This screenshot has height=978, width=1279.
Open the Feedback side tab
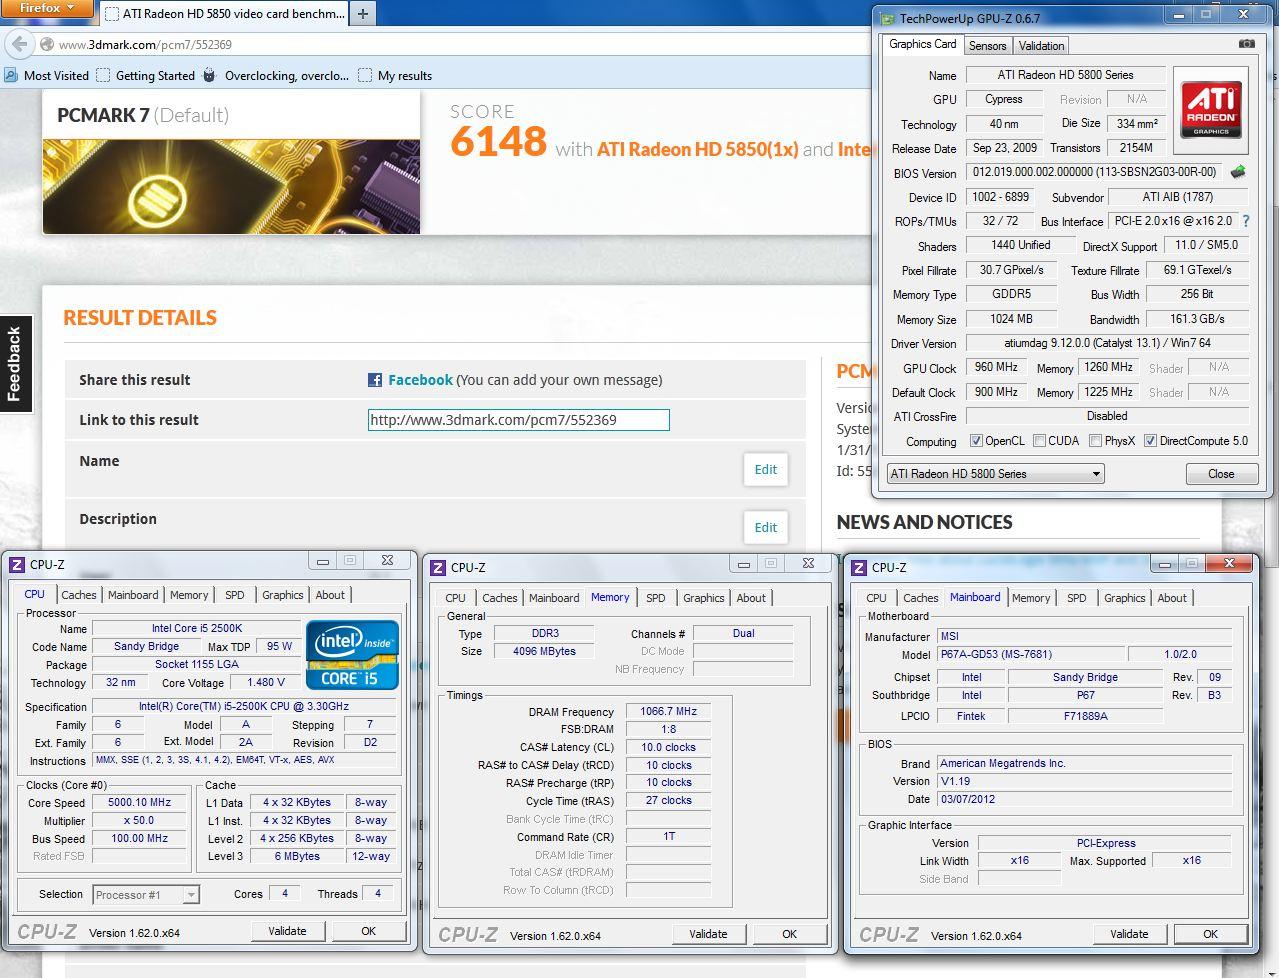tap(15, 364)
